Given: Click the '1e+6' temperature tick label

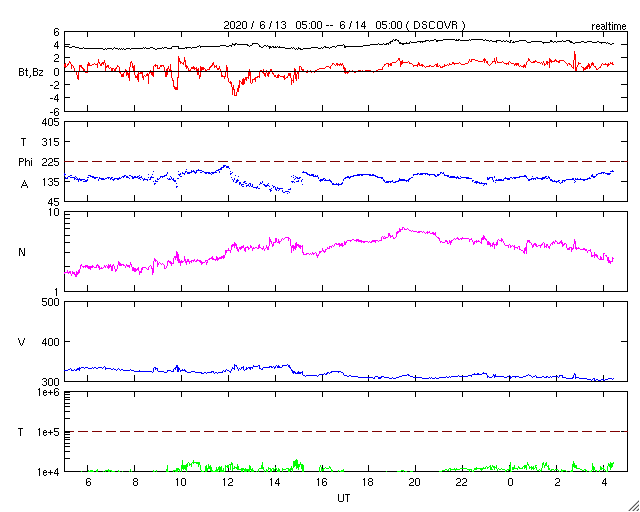Looking at the screenshot, I should point(49,392).
